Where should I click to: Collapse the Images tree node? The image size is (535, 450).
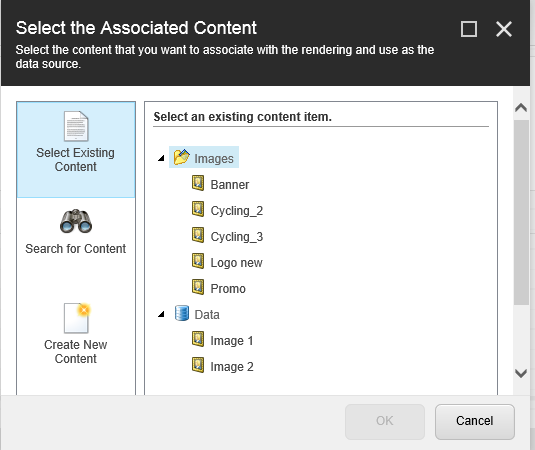tap(161, 158)
